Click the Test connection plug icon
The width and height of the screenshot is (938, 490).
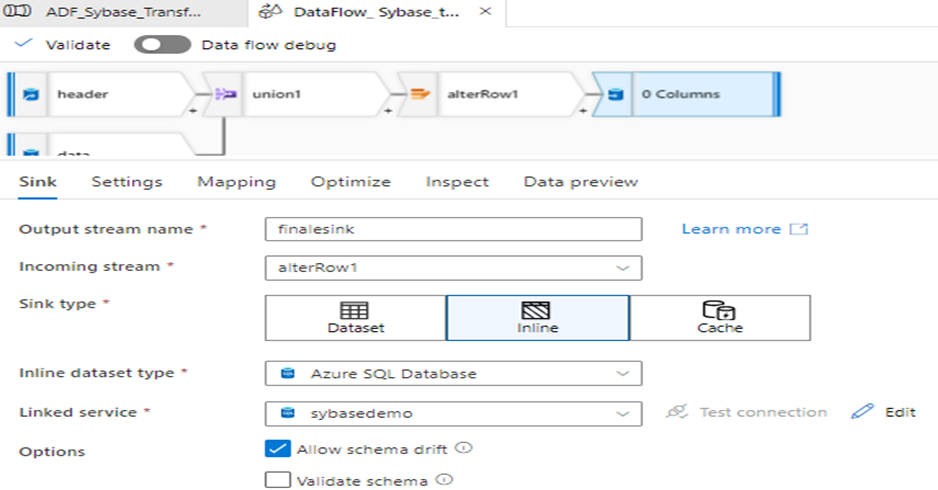677,412
